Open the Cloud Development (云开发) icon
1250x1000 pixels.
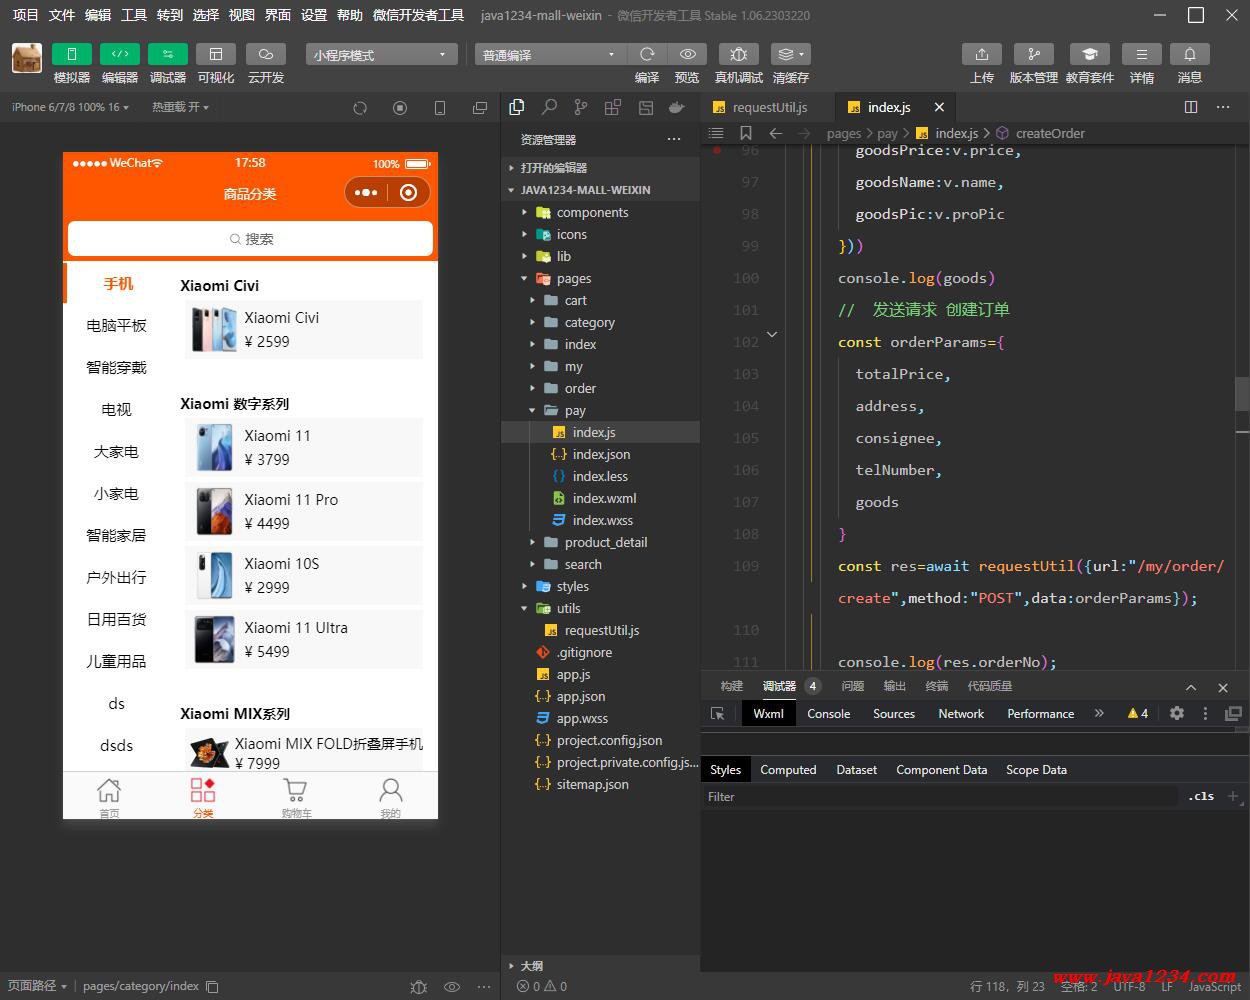coord(265,54)
